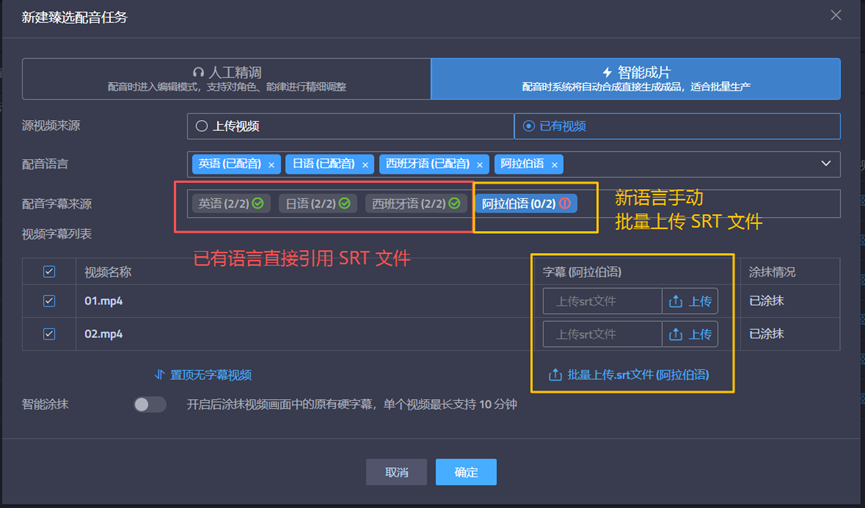The image size is (865, 508).
Task: Remove the 英语 (已配音) language tag
Action: [x=271, y=164]
